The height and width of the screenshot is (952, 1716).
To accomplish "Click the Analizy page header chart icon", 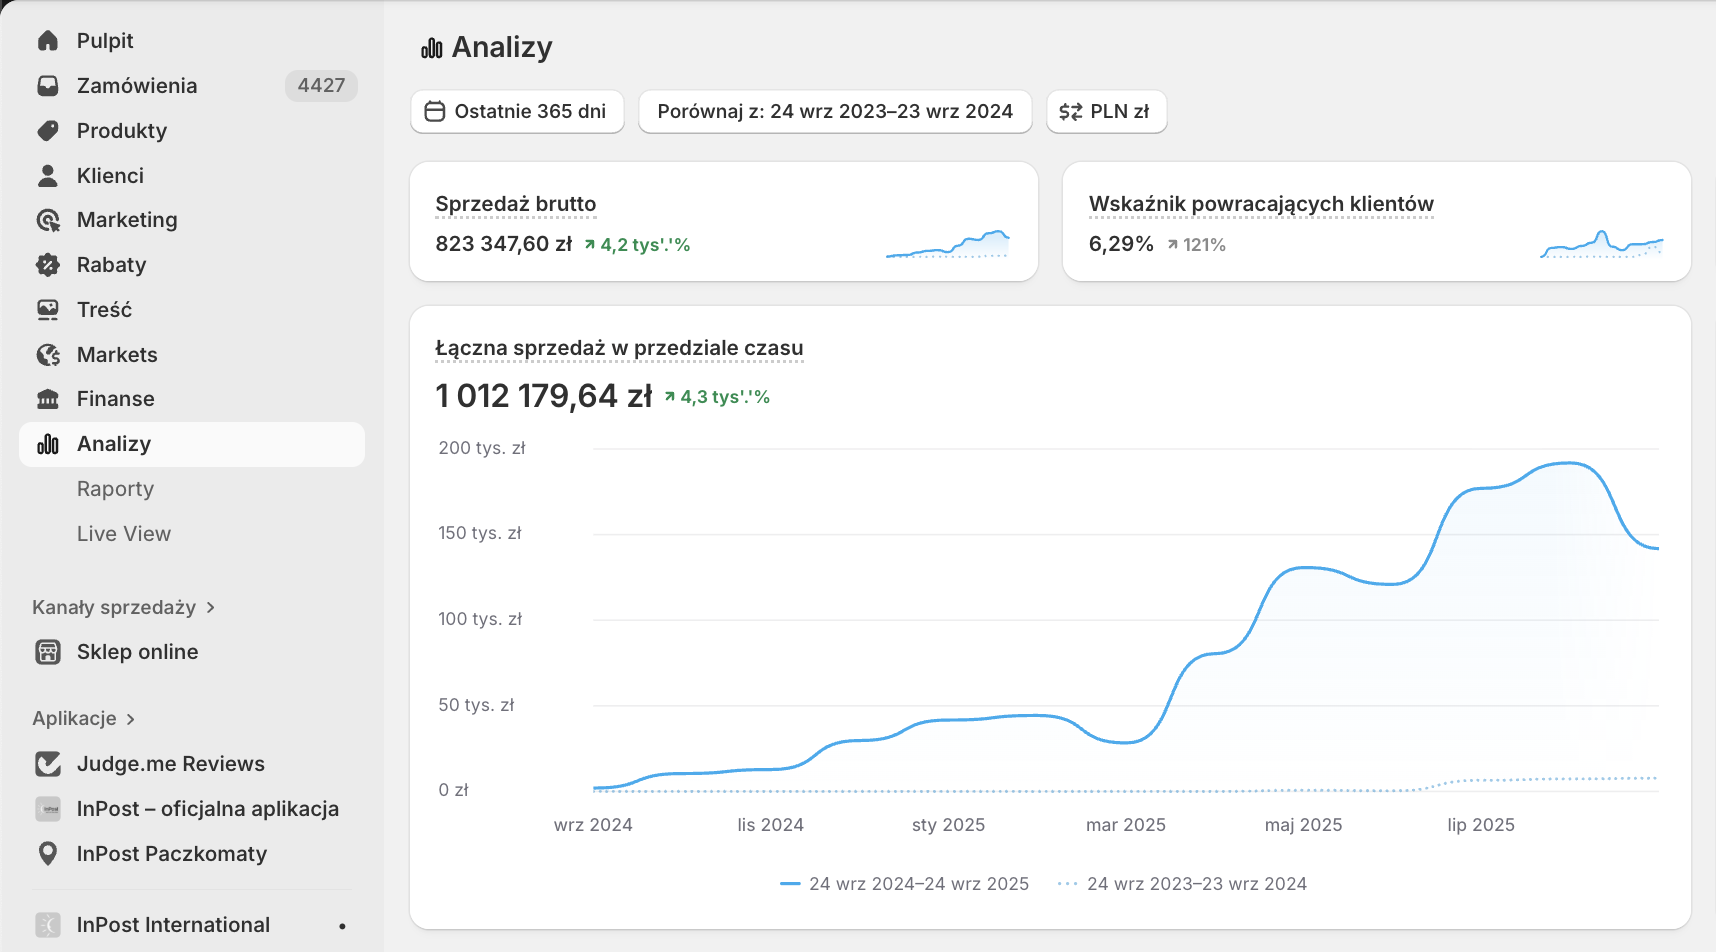I will [x=432, y=48].
